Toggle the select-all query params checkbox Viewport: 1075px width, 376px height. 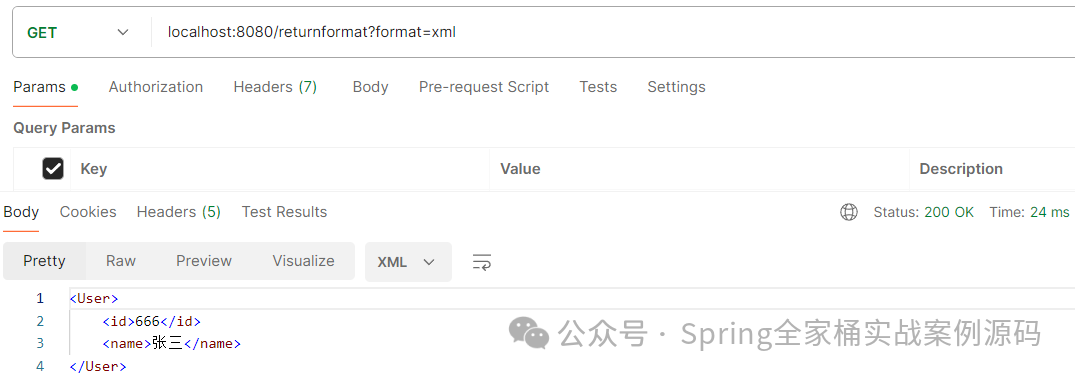click(53, 169)
